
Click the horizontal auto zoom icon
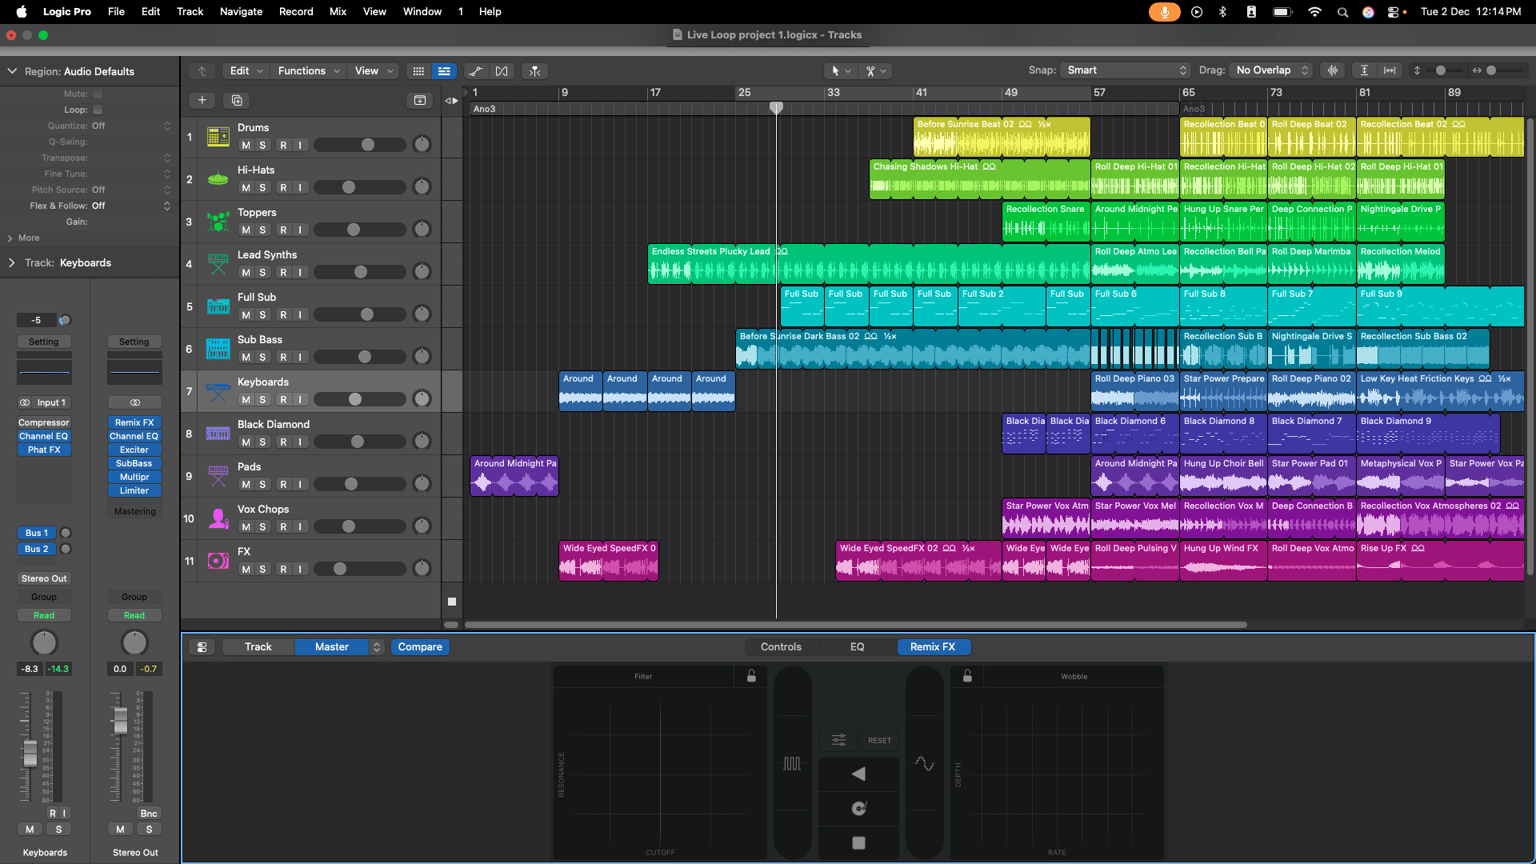tap(1390, 70)
